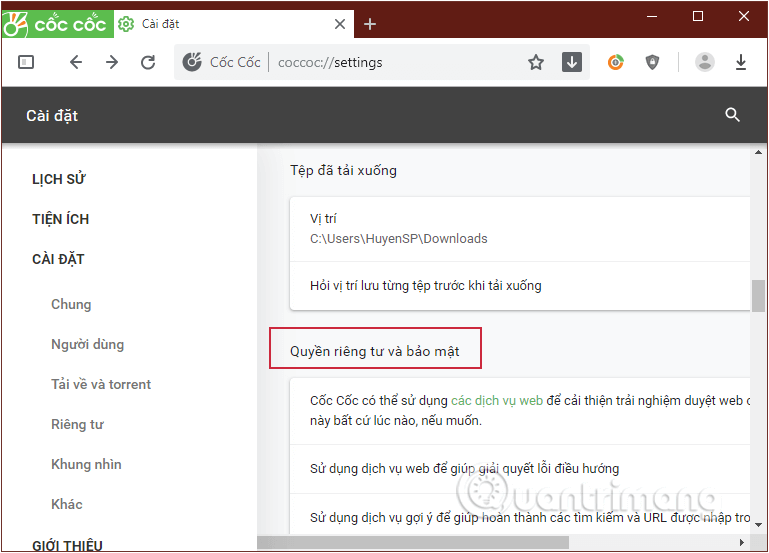Reload the settings page
The height and width of the screenshot is (553, 769).
[x=148, y=62]
